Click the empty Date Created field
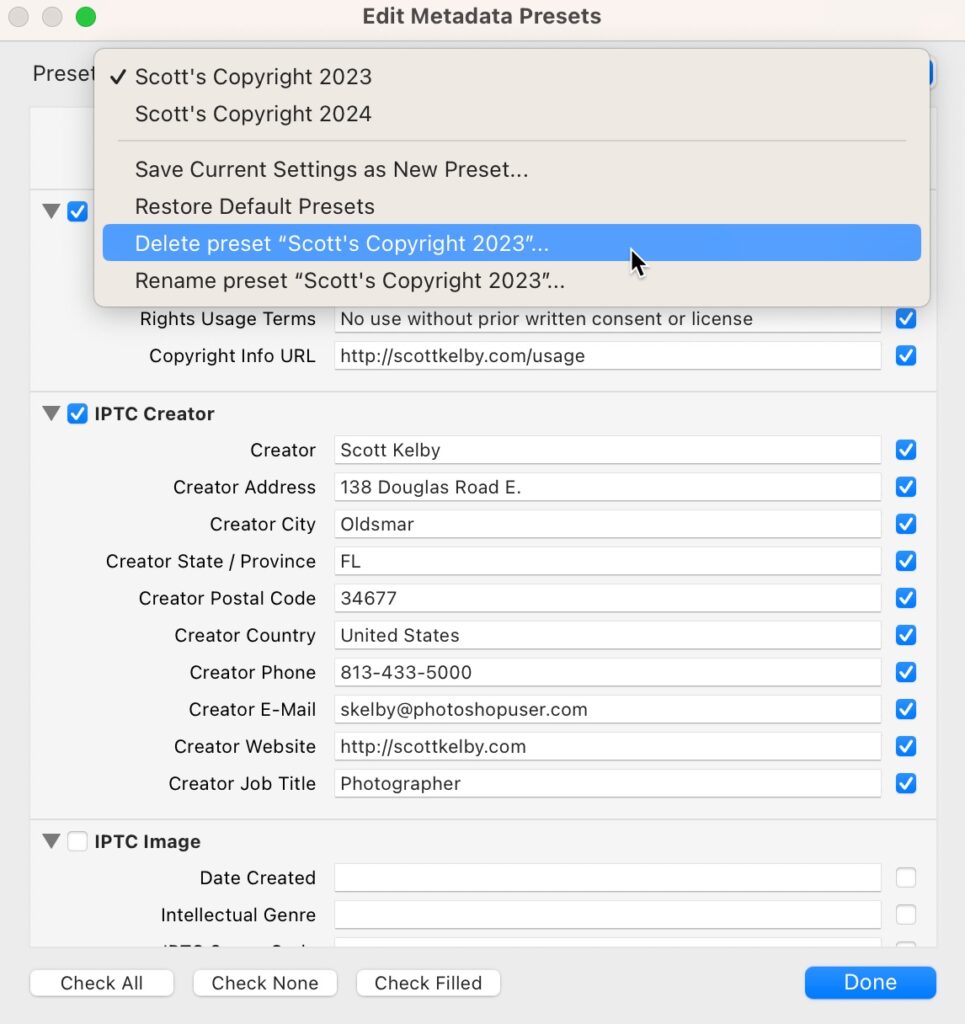Image resolution: width=965 pixels, height=1024 pixels. [608, 878]
